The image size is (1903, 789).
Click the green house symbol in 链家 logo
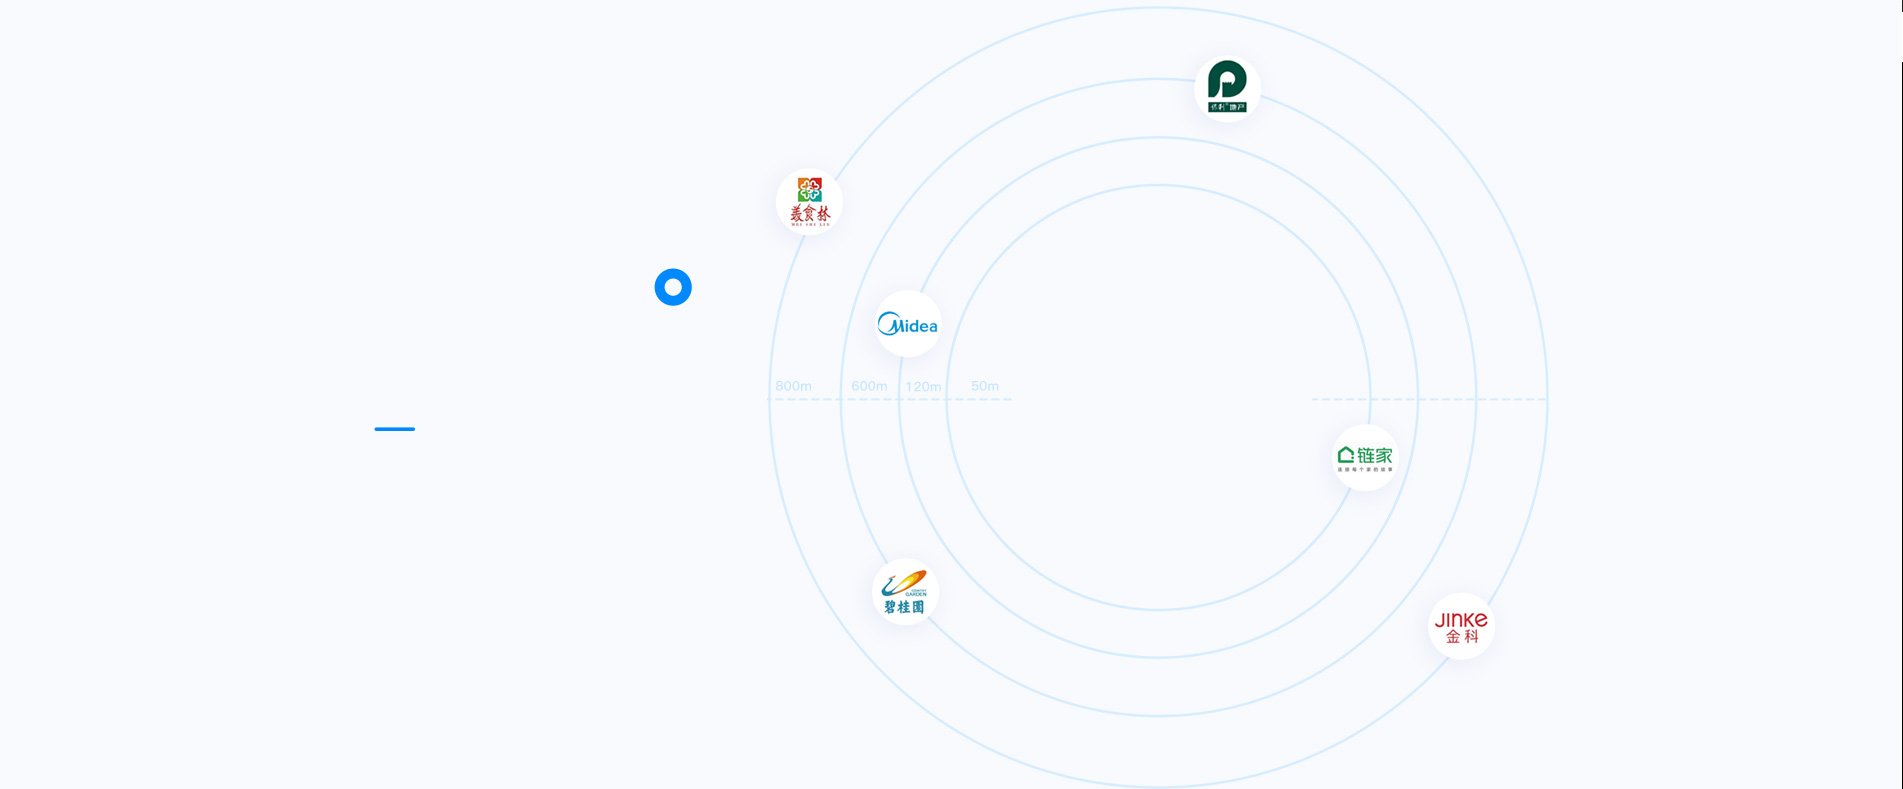pos(1346,455)
